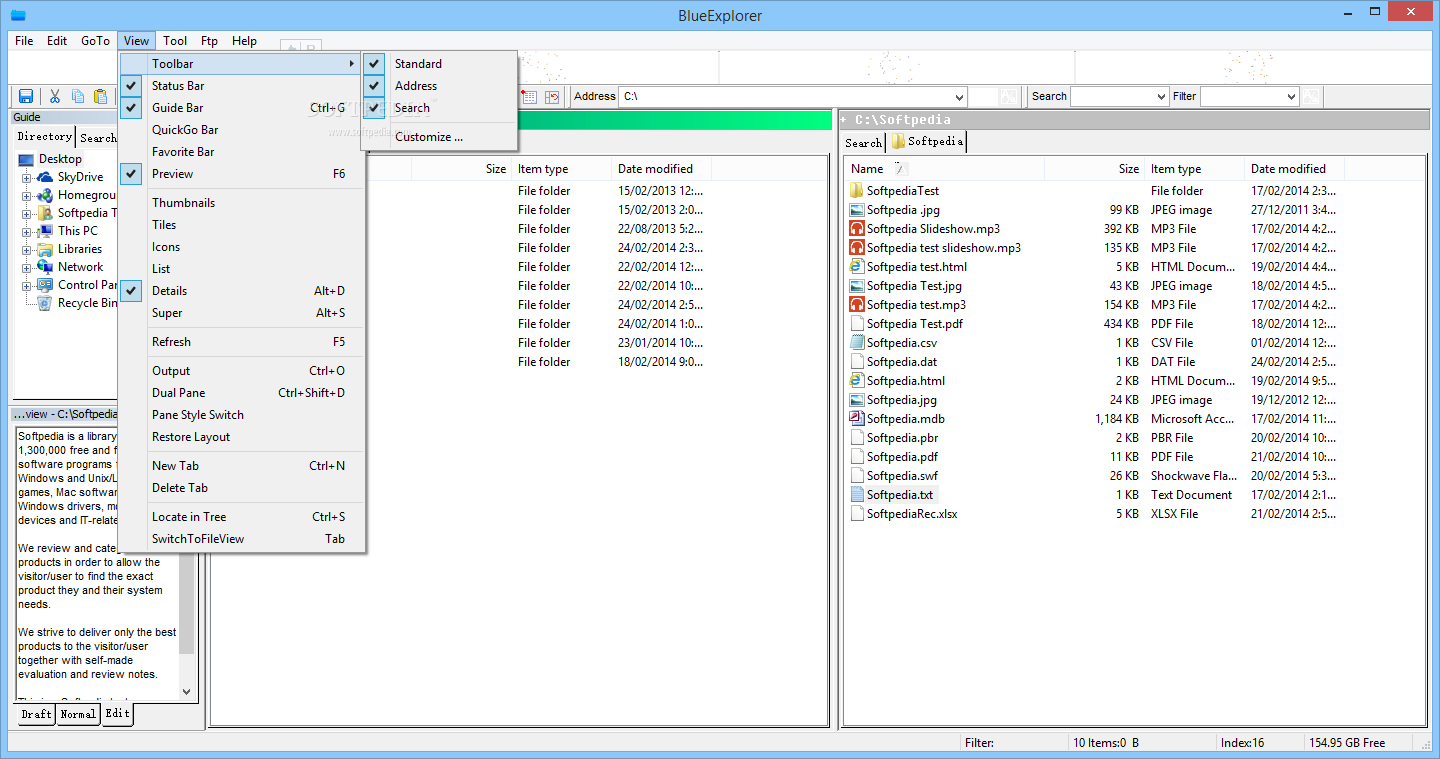Click the SoftpediaRec.xlsx file icon

click(x=856, y=514)
